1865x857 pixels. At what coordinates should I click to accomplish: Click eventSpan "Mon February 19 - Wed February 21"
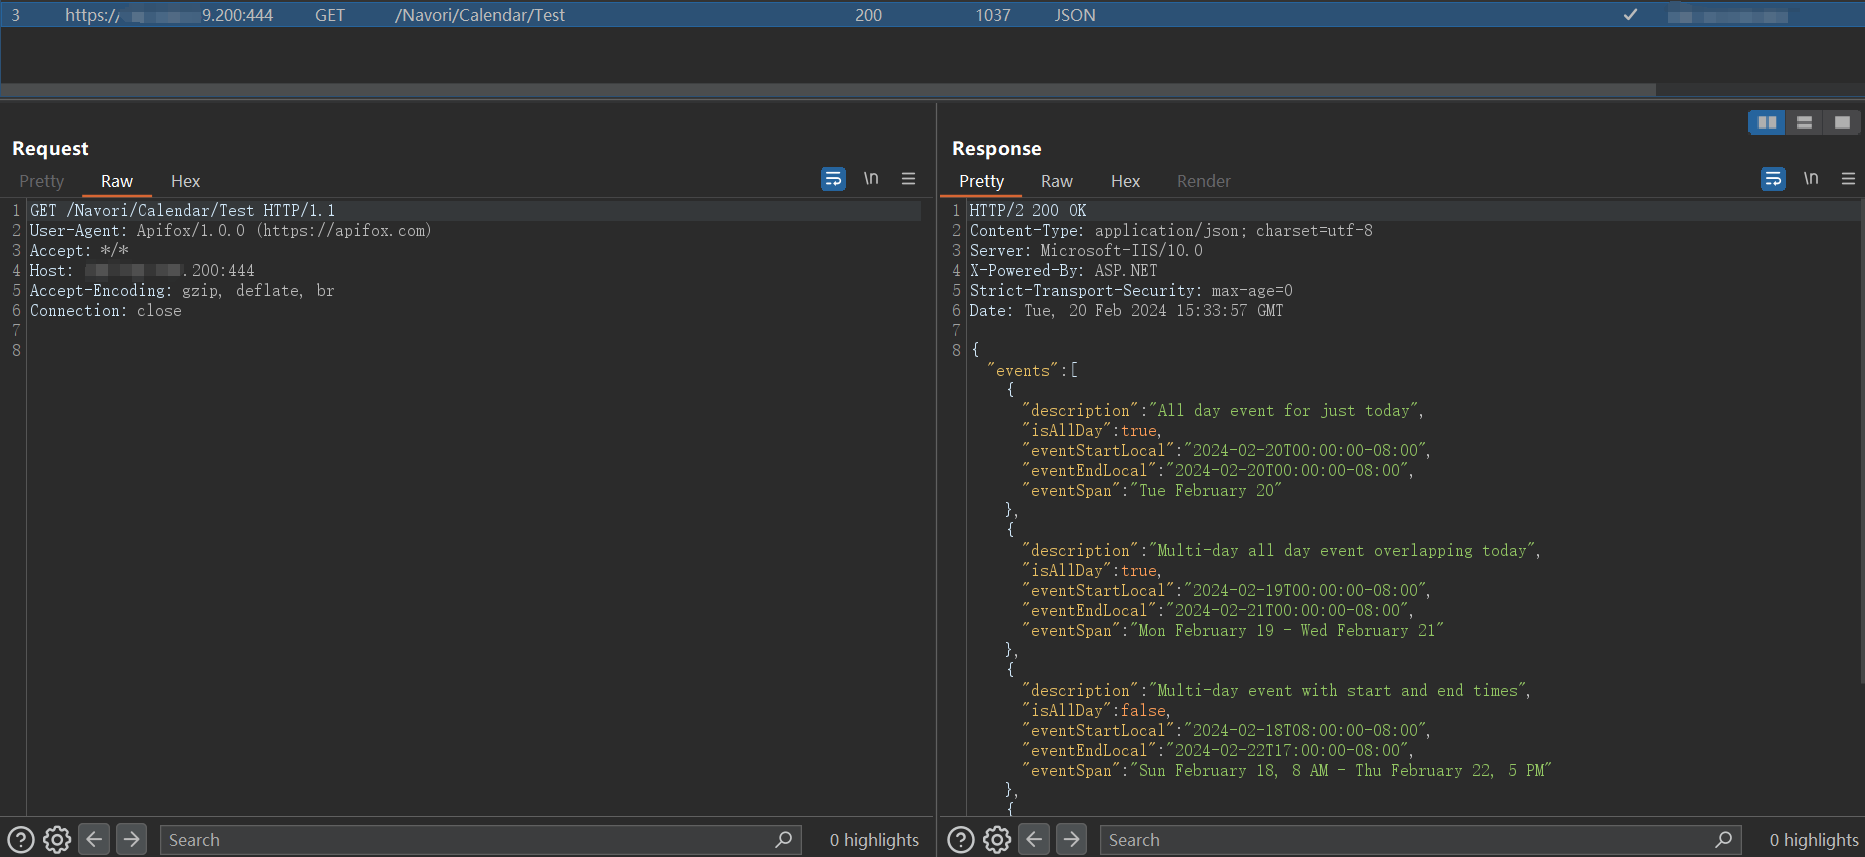point(1287,630)
